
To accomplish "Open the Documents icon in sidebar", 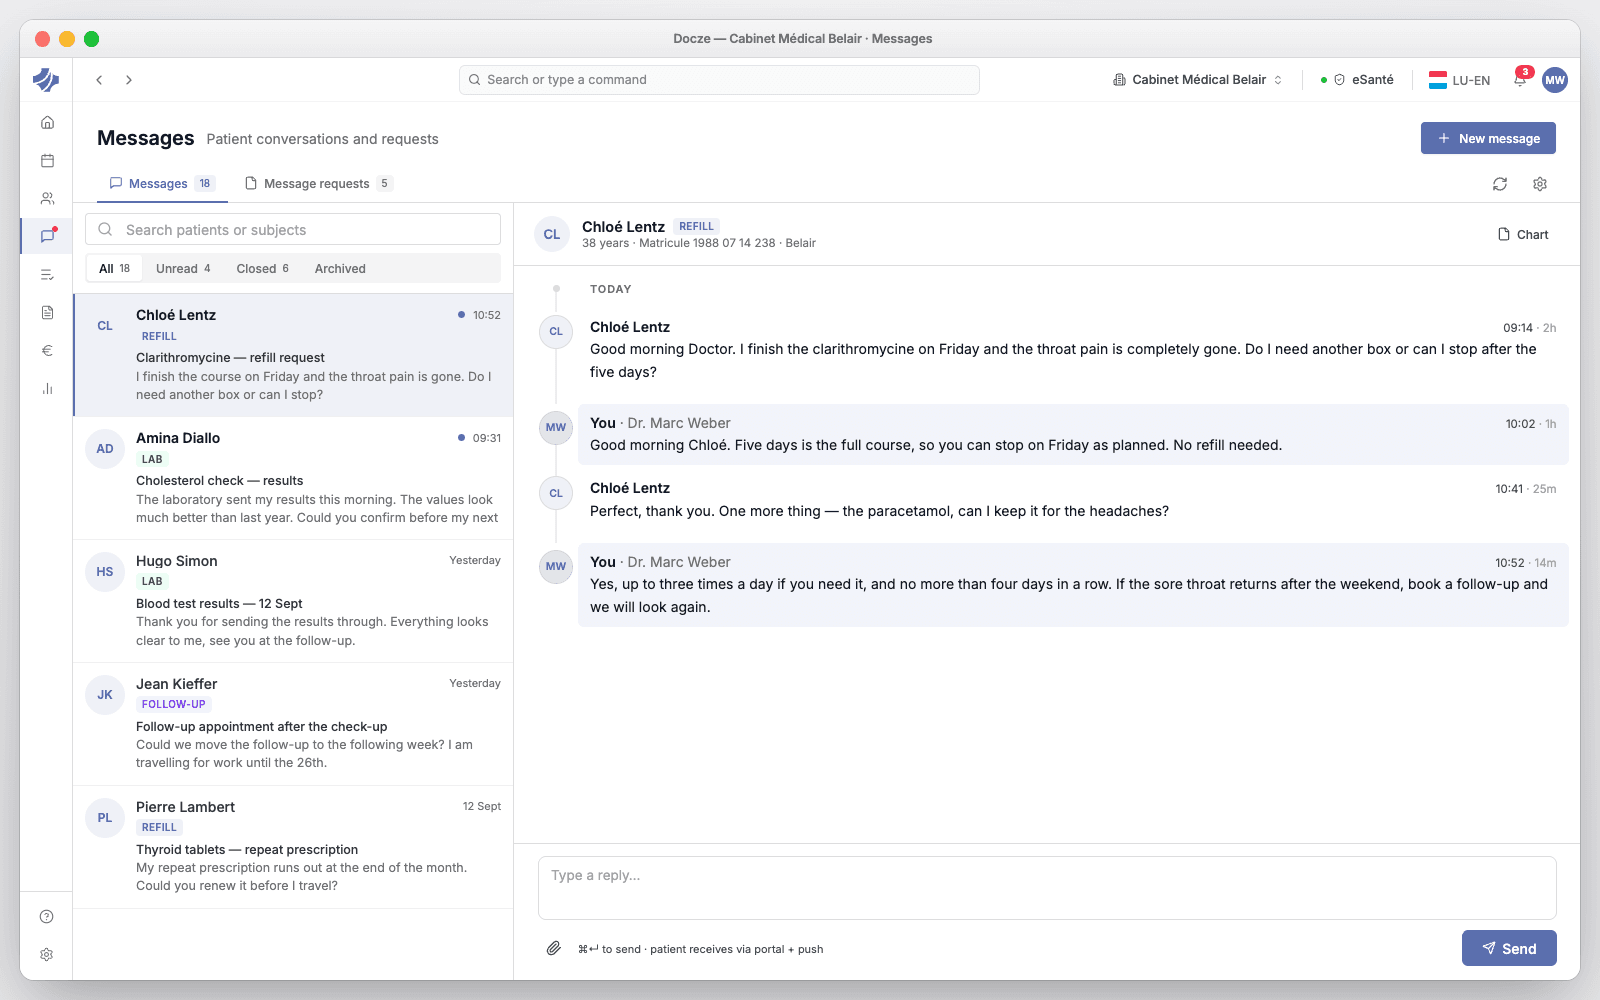I will 47,312.
